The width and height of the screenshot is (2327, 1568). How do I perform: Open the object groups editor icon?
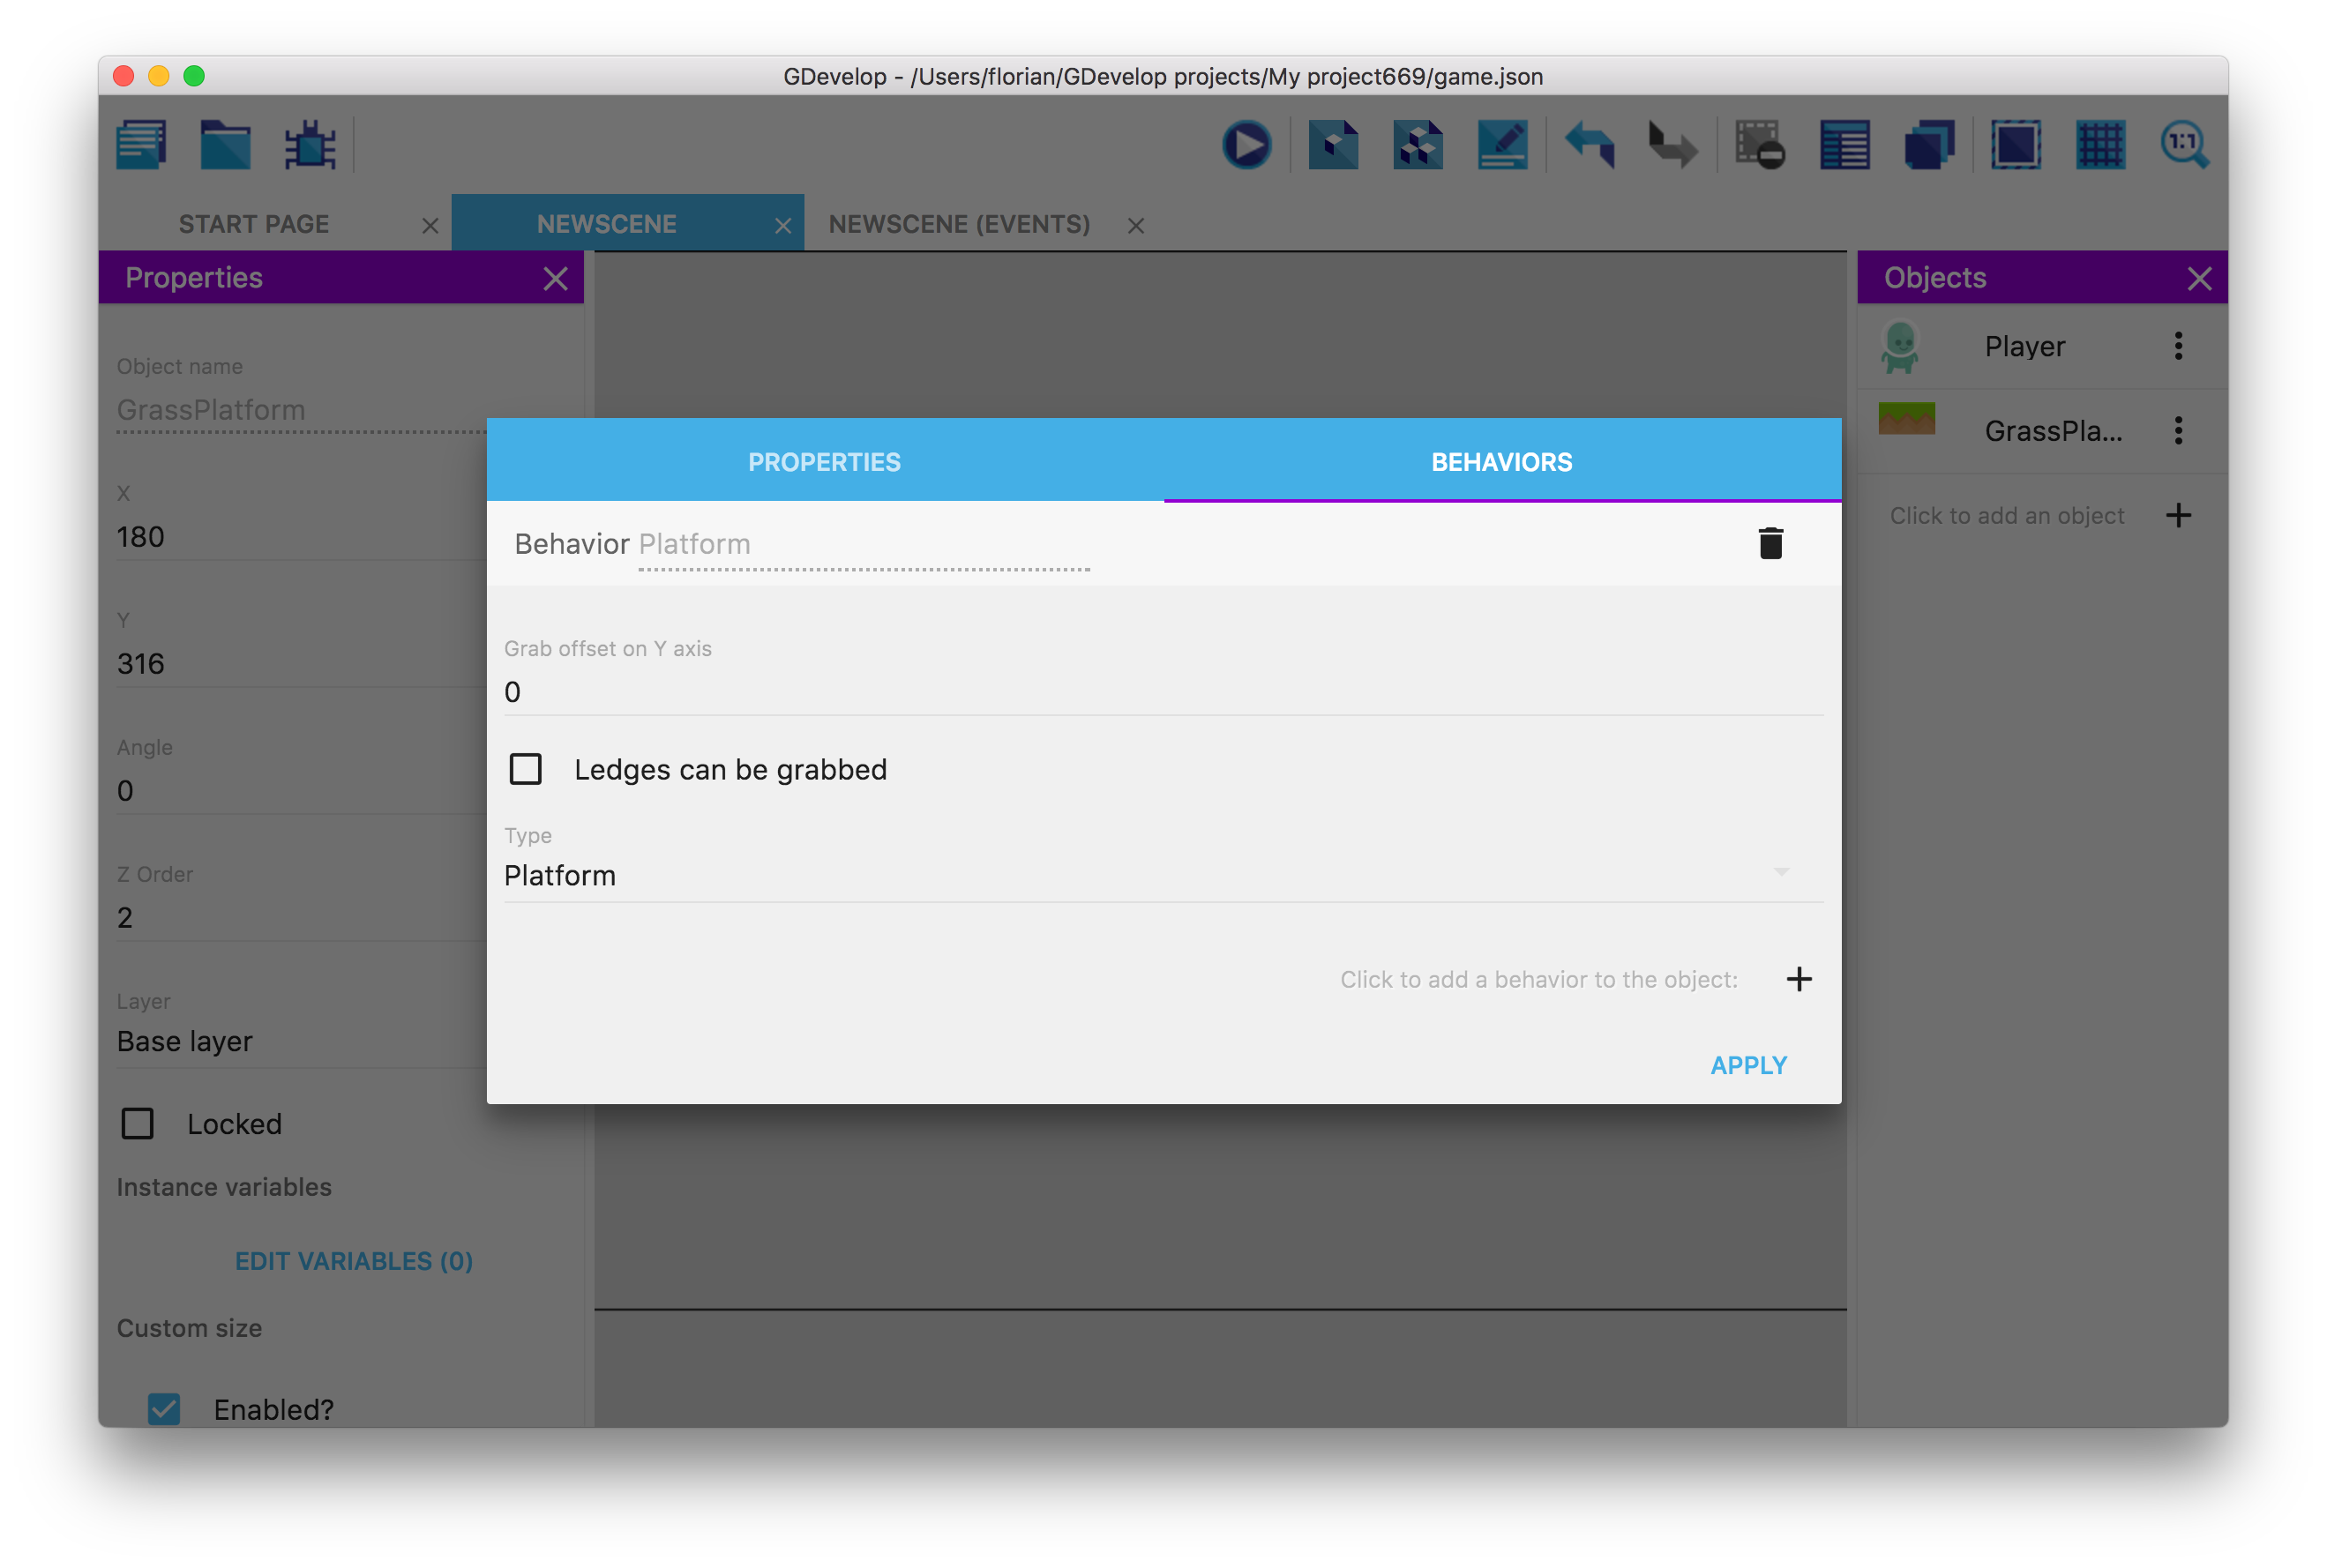[x=1417, y=146]
